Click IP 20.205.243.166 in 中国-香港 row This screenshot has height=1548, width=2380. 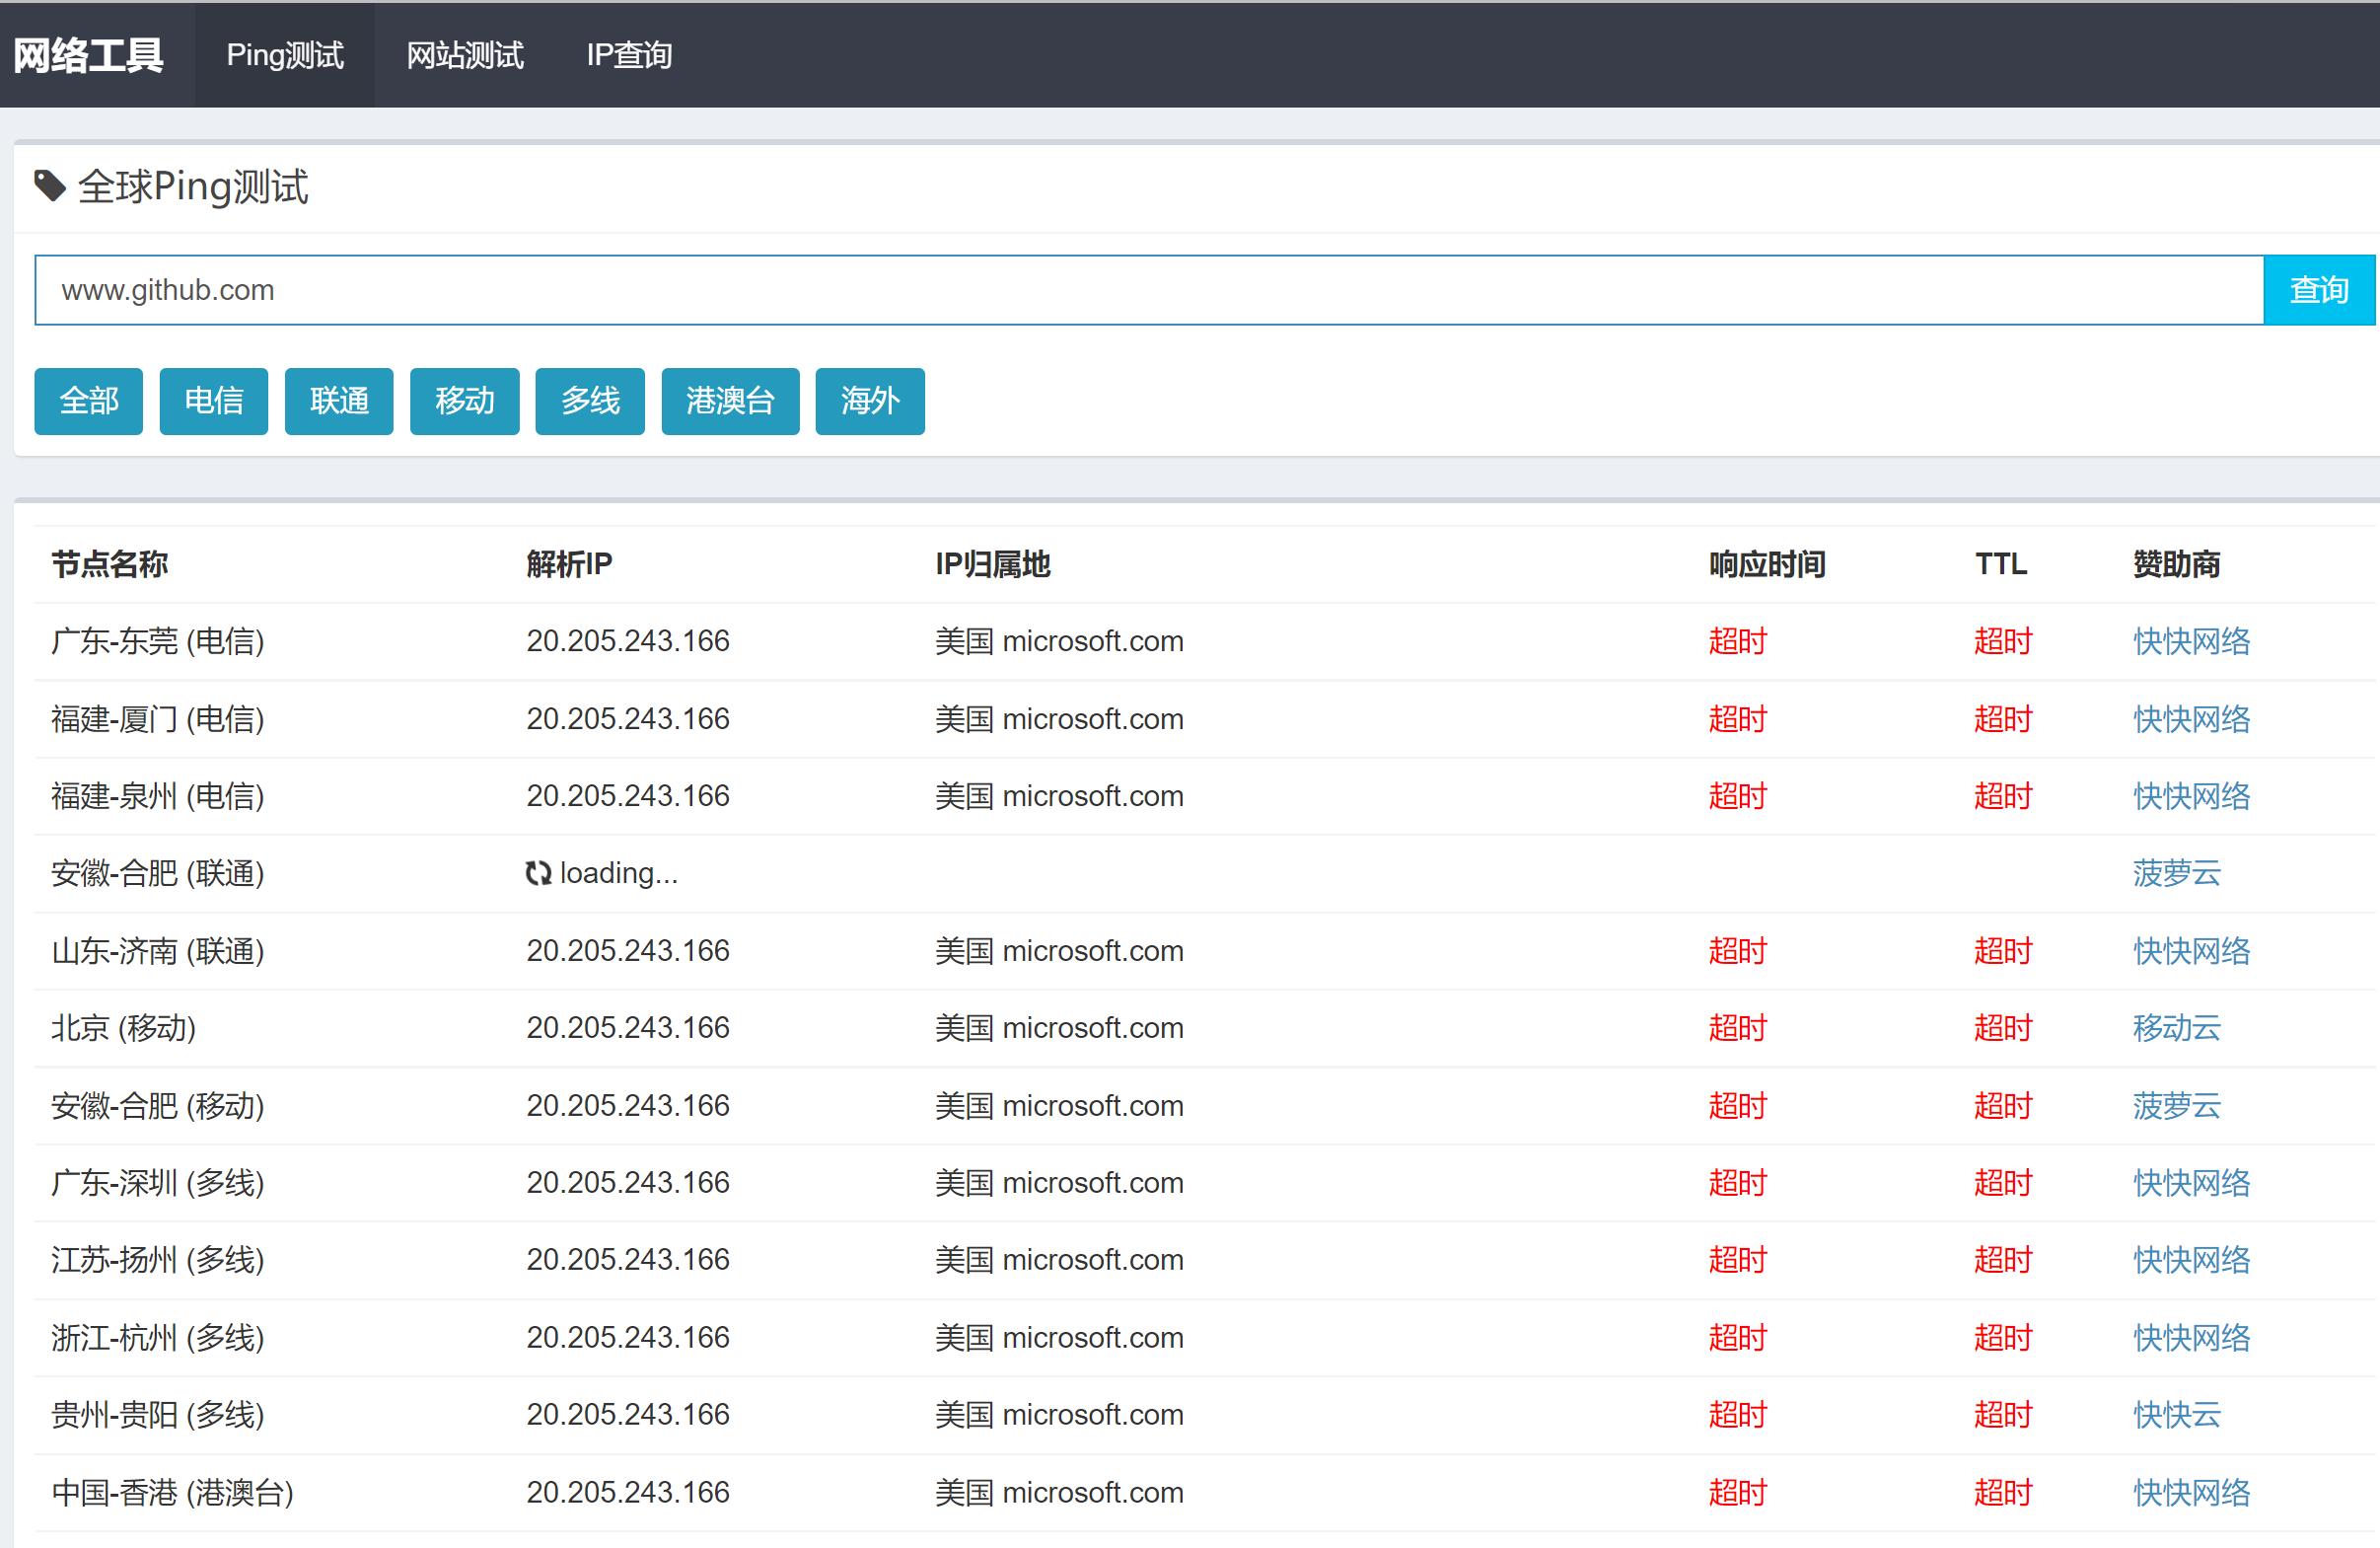pos(628,1493)
